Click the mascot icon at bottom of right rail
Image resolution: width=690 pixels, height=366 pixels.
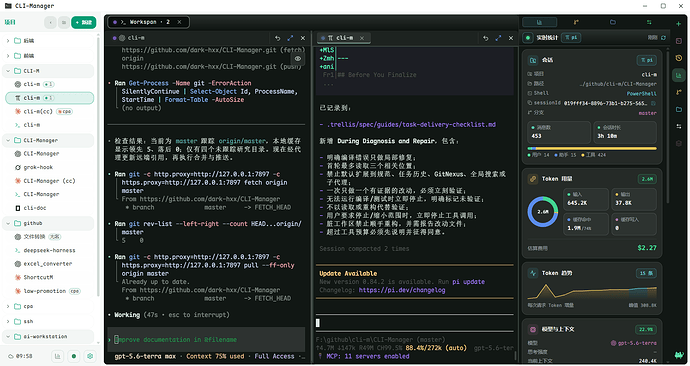pyautogui.click(x=678, y=355)
